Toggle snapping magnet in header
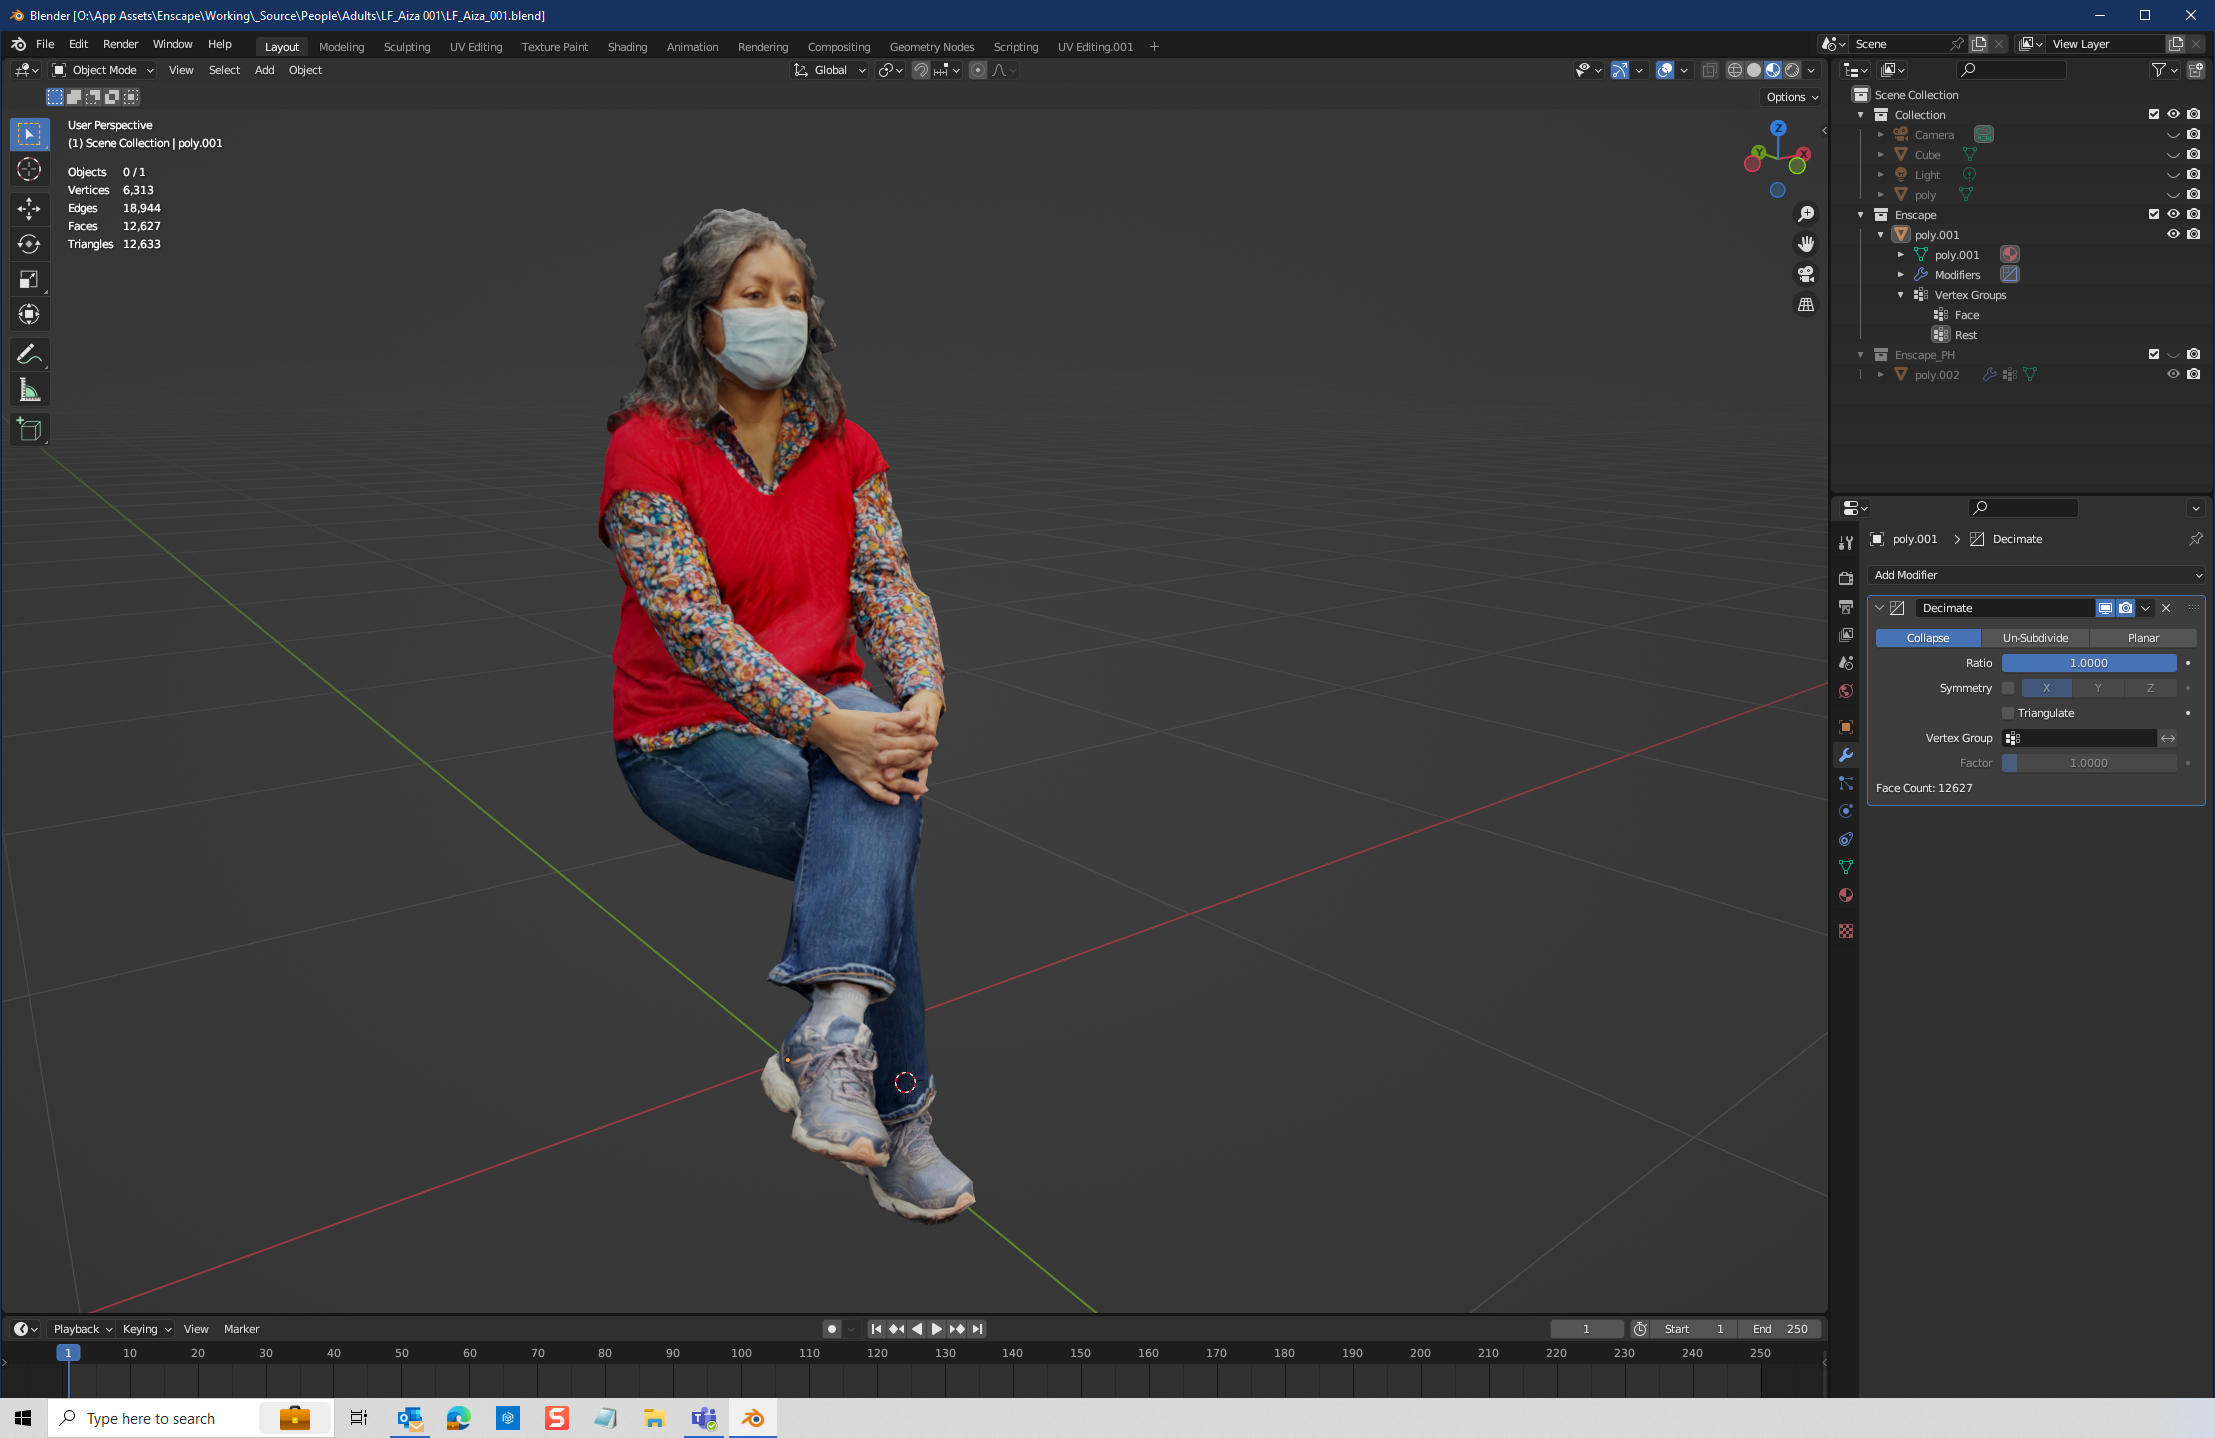Screen dimensions: 2215x1438 point(921,70)
